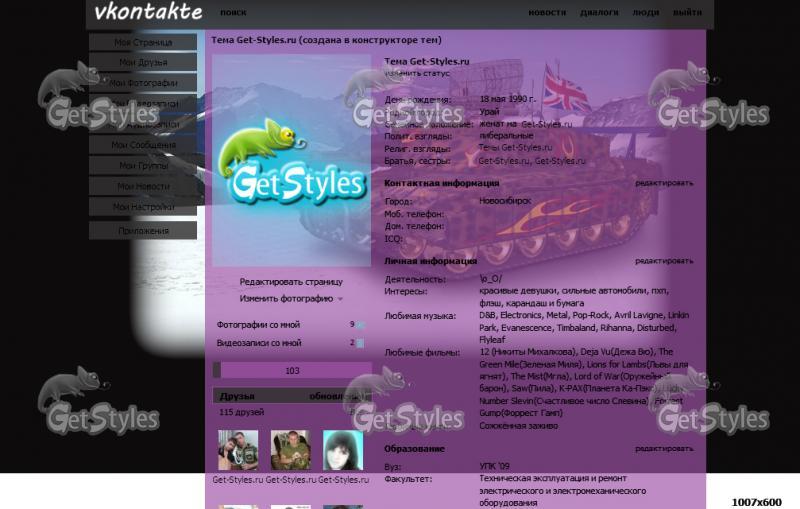Click Evanescence in favorite music

pyautogui.click(x=526, y=327)
